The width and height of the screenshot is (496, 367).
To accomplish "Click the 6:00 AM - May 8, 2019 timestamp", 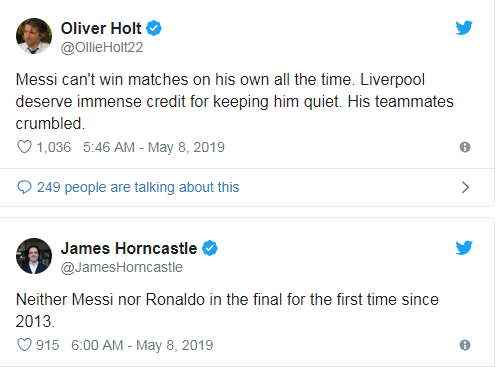I will [x=142, y=345].
